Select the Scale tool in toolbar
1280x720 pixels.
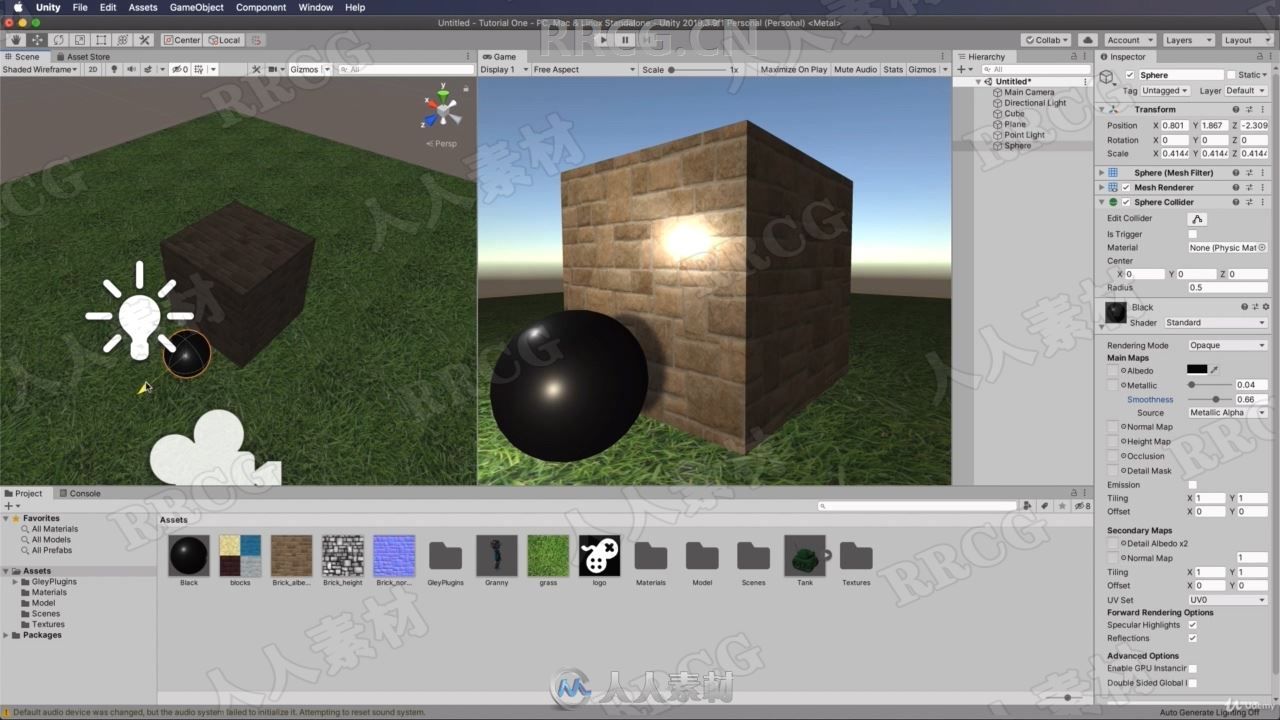[x=80, y=40]
